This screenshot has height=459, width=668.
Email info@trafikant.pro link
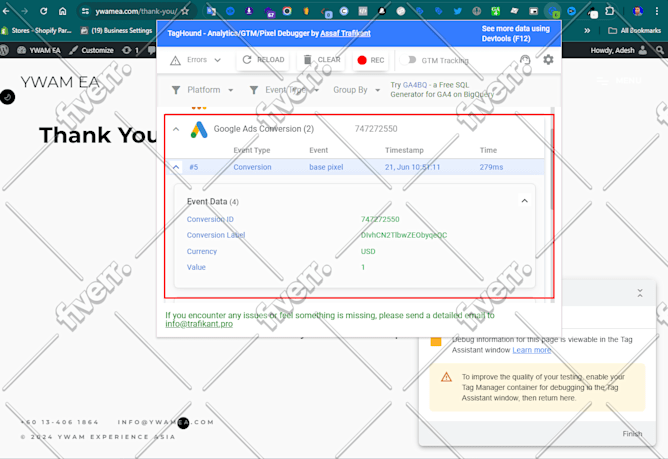pyautogui.click(x=199, y=324)
